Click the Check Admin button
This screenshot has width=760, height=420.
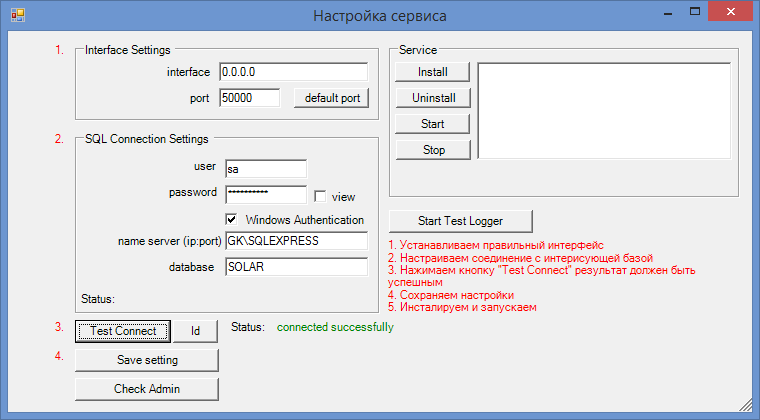146,388
